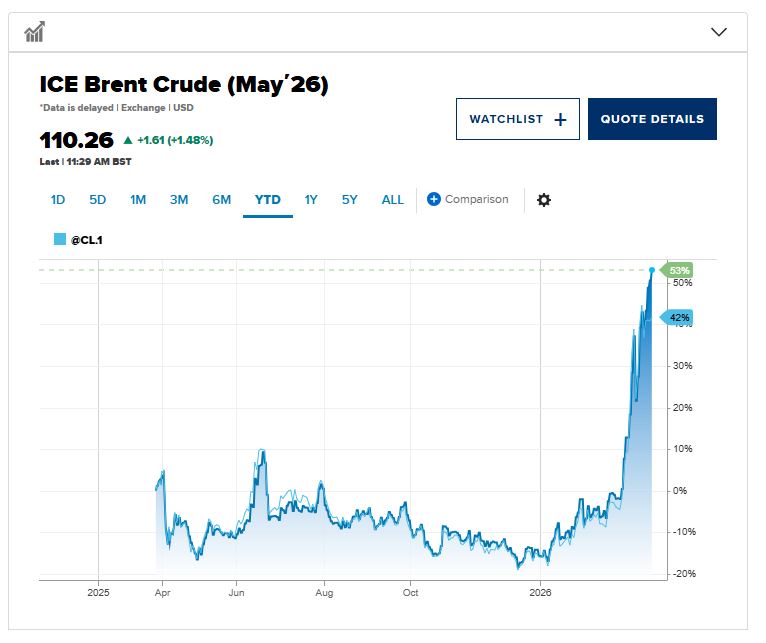Switch to the 6M time range
766x643 pixels.
[221, 200]
